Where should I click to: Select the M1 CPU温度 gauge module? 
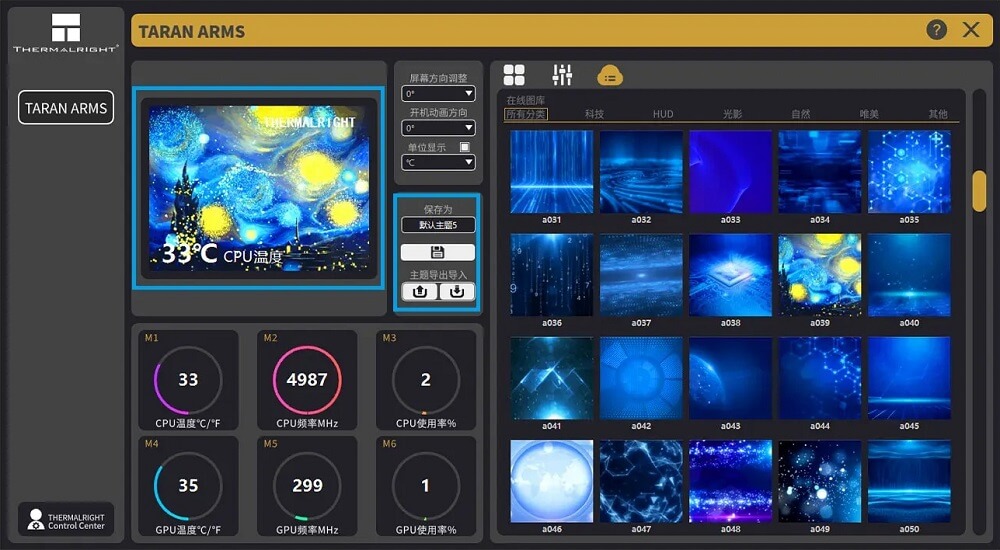coord(188,380)
